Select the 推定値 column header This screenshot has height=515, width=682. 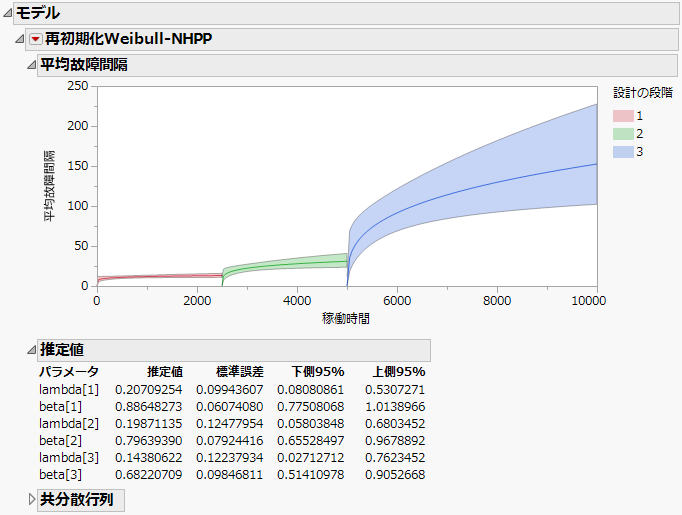164,372
